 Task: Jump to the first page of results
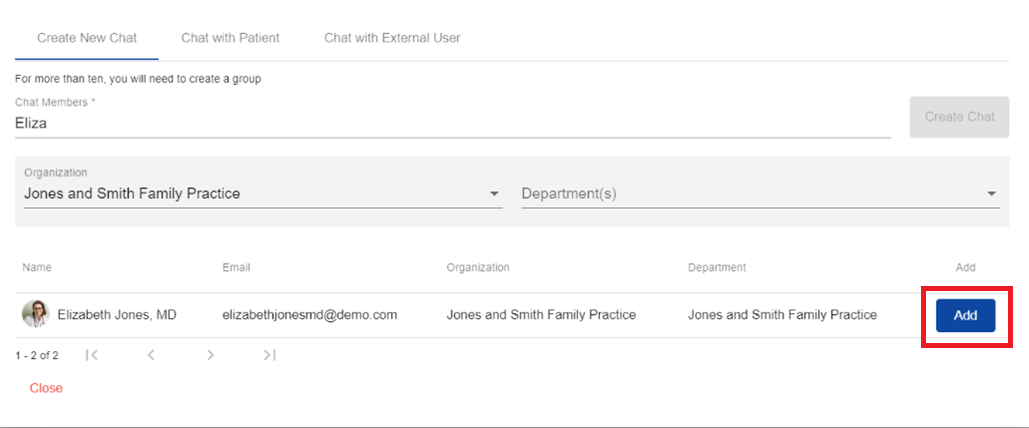click(x=92, y=355)
